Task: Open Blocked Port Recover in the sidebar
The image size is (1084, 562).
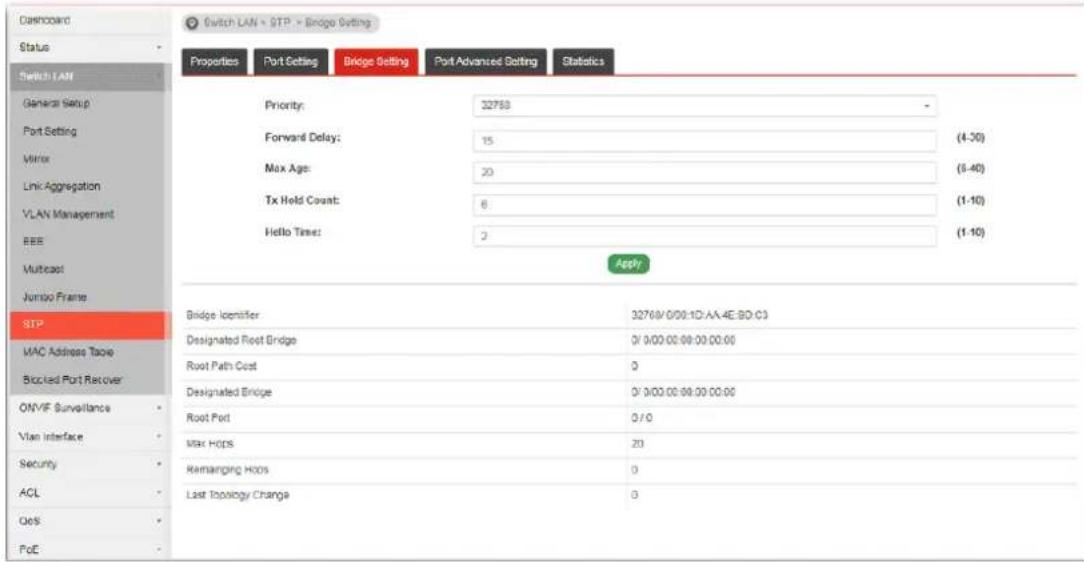Action: coord(88,380)
